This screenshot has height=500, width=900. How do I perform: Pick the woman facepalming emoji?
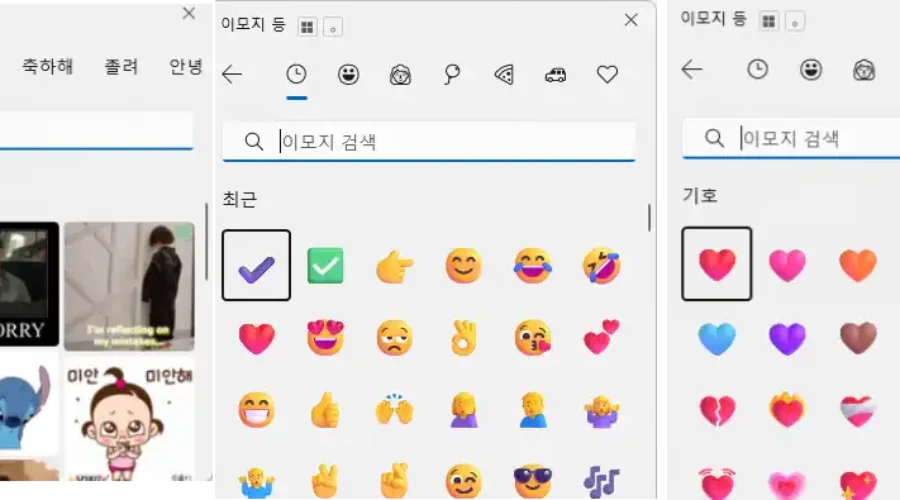[463, 410]
